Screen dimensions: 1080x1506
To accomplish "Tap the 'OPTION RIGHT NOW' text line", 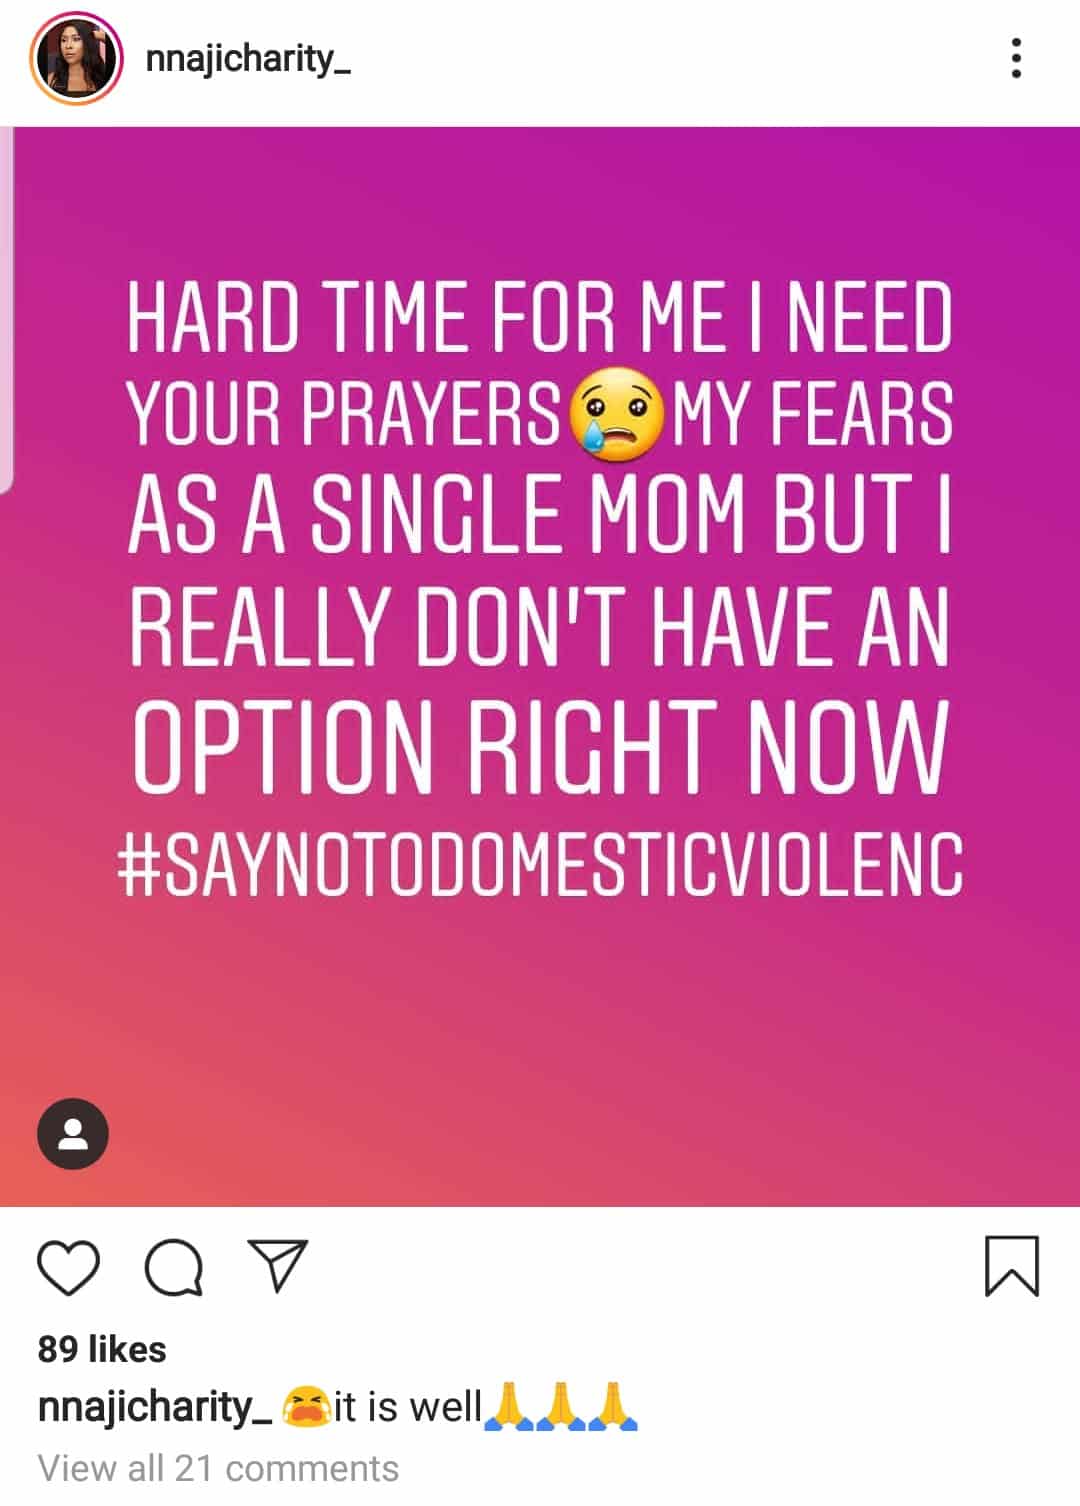I will (x=540, y=747).
